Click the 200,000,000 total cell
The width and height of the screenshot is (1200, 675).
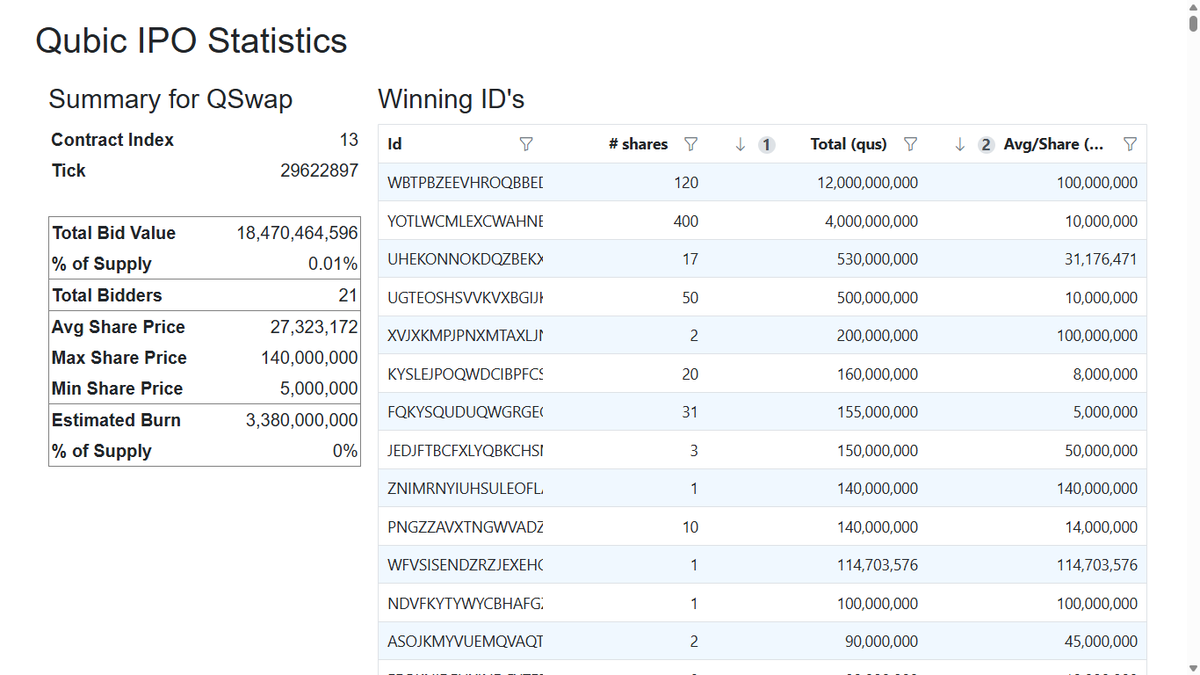point(818,336)
